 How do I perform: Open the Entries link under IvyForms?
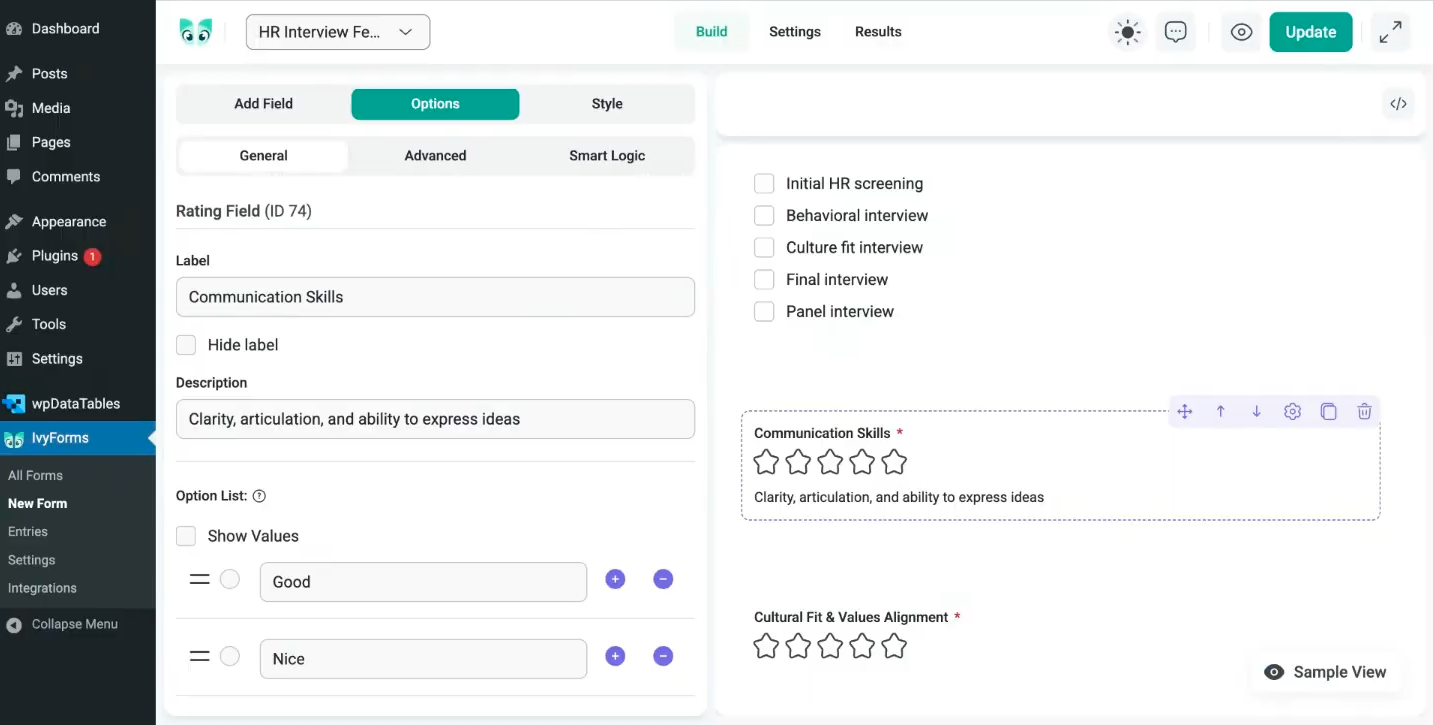[30, 531]
